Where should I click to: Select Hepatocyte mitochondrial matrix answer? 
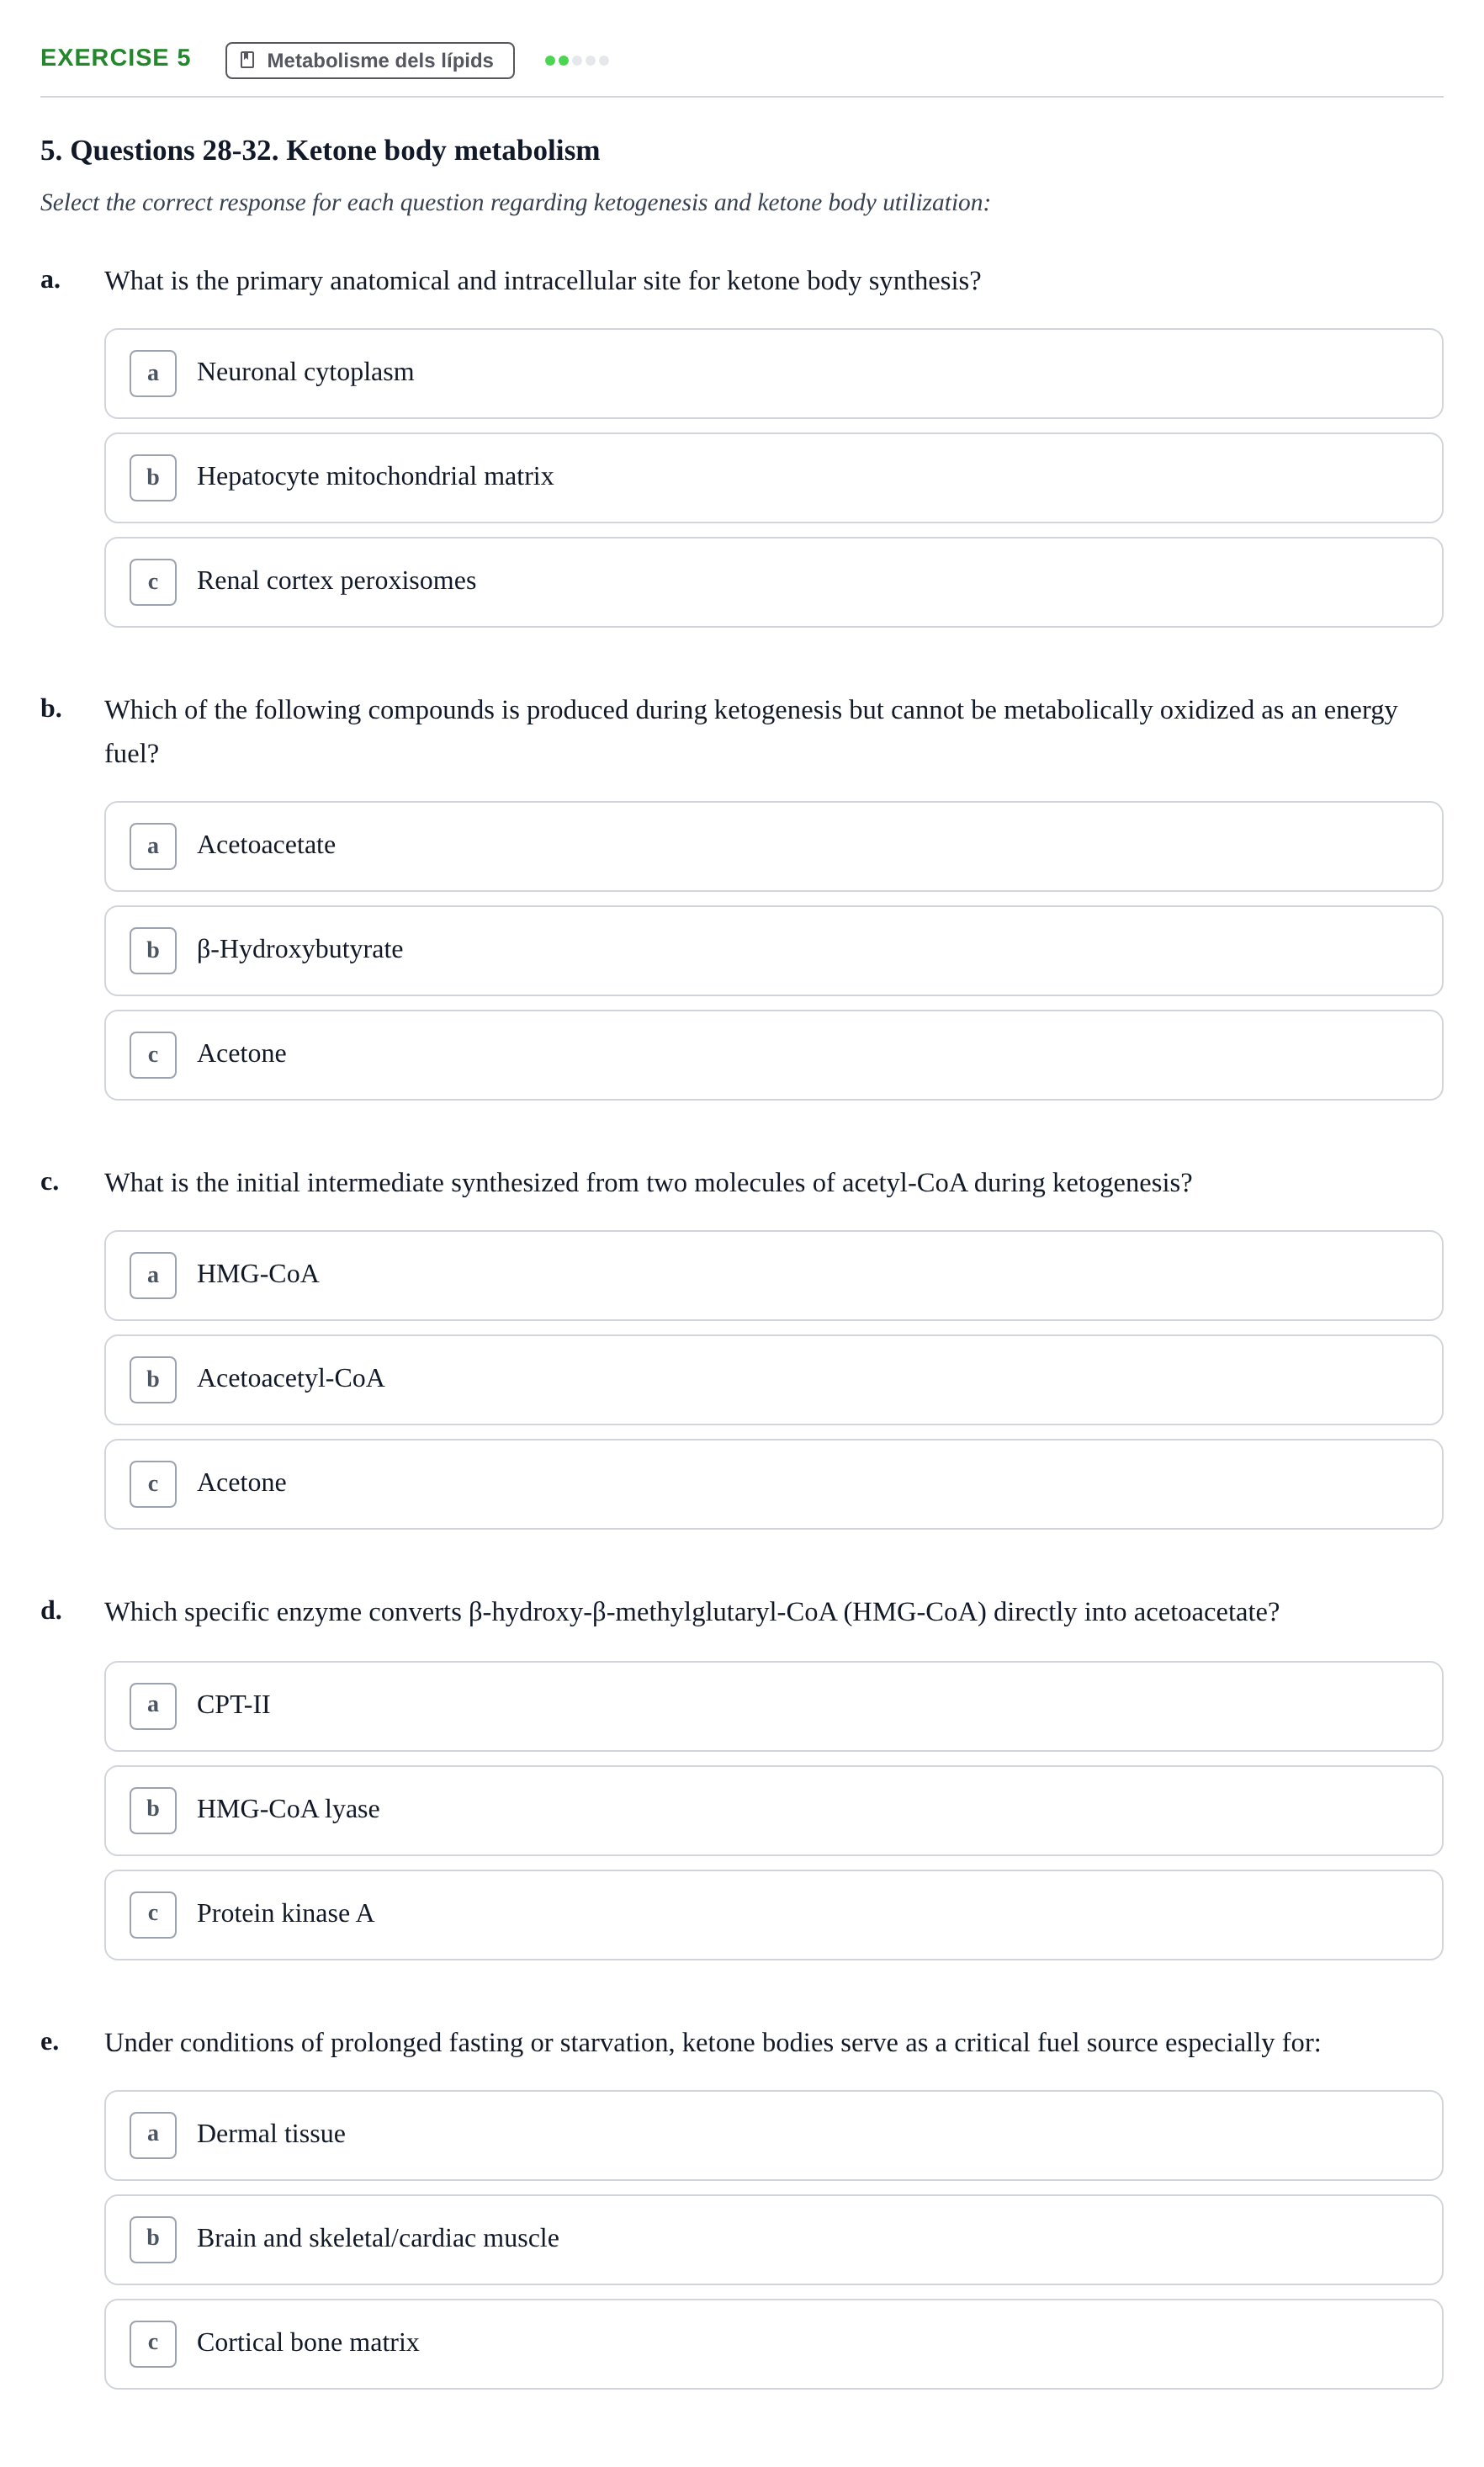(x=773, y=478)
